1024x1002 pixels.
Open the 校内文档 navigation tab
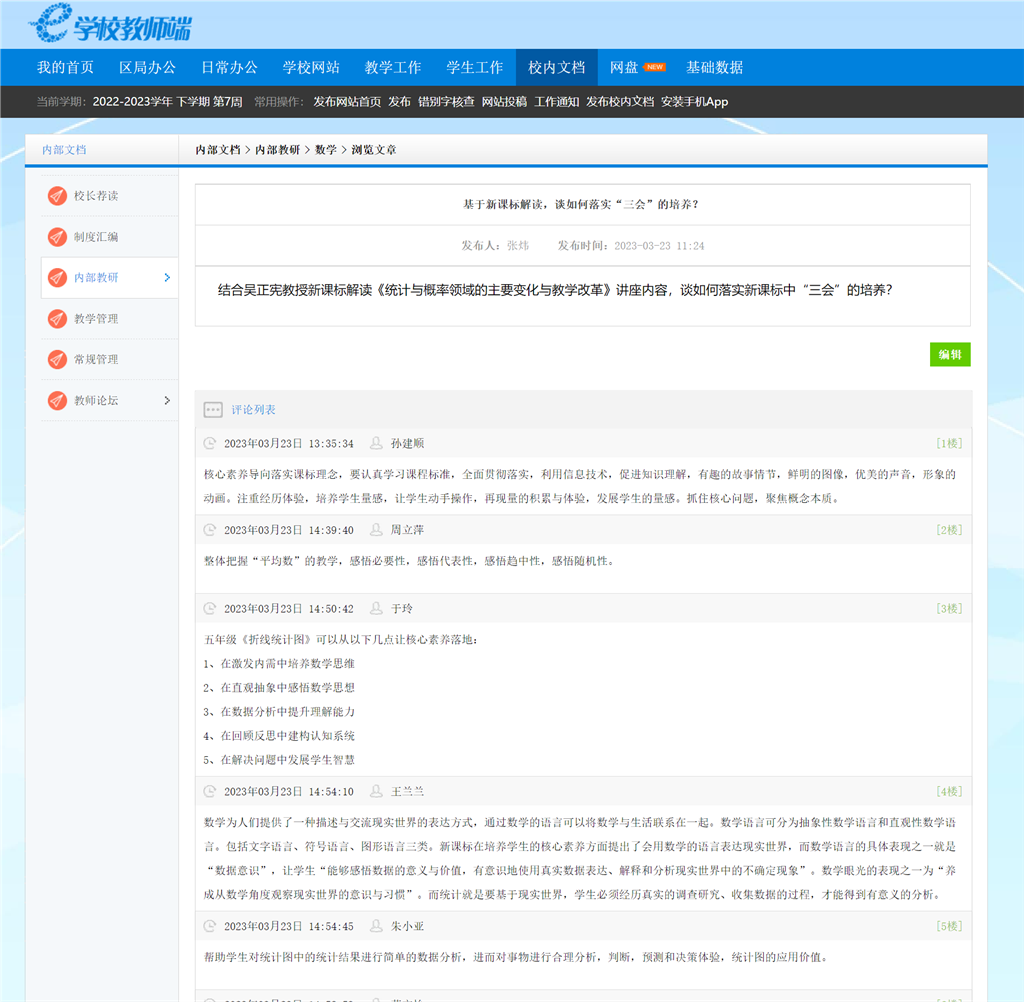[556, 67]
